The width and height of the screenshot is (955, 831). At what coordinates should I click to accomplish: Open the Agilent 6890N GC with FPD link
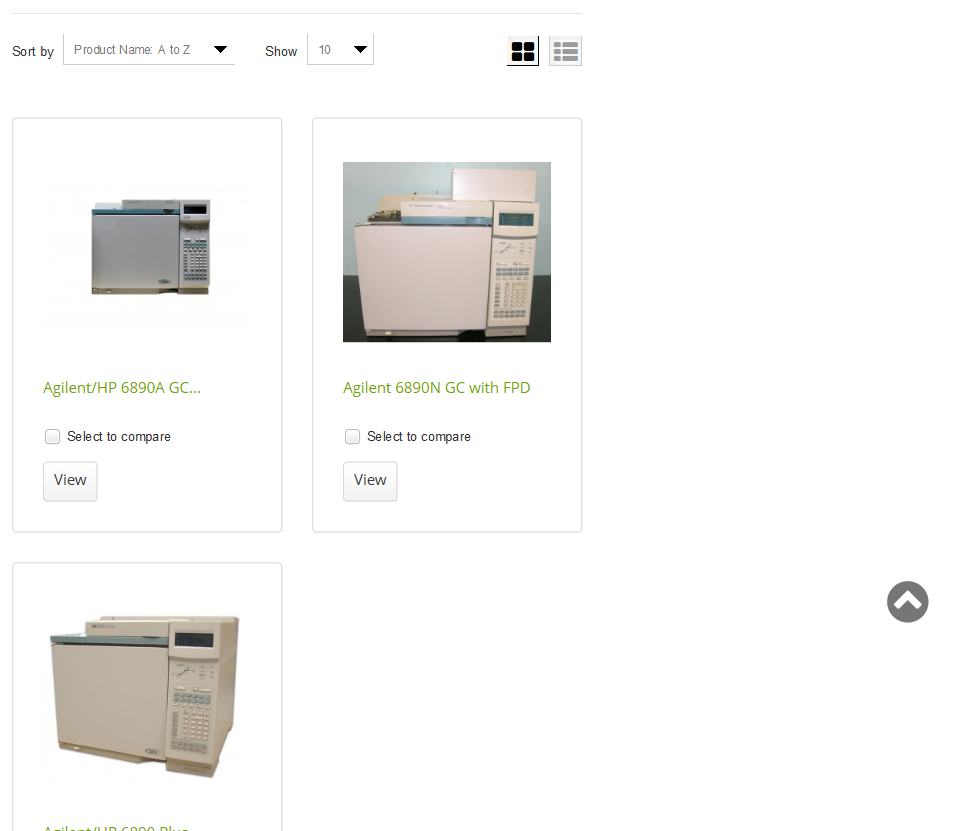[437, 387]
